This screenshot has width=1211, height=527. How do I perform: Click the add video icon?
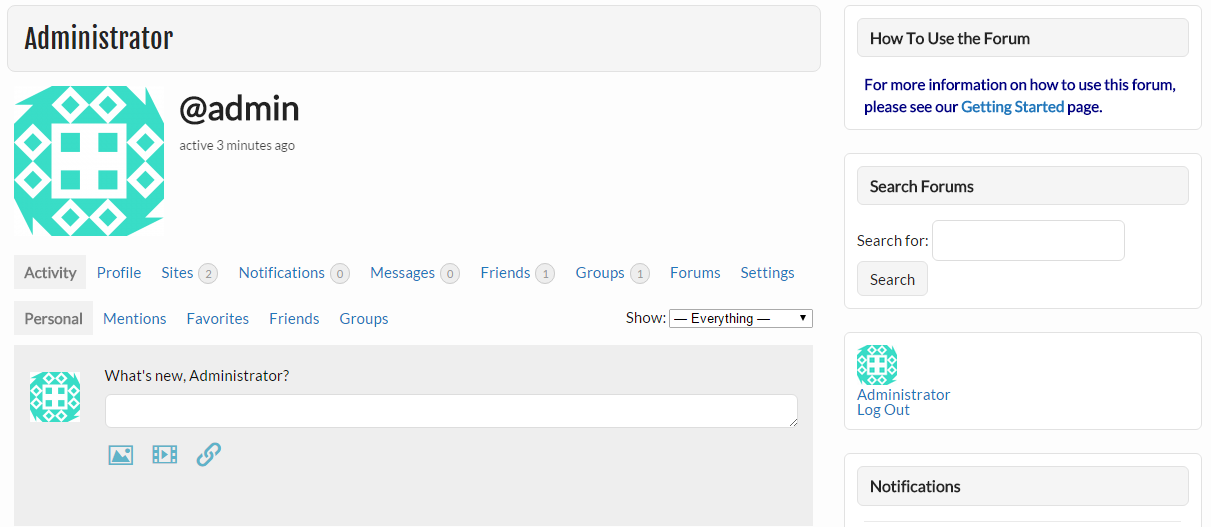(164, 455)
